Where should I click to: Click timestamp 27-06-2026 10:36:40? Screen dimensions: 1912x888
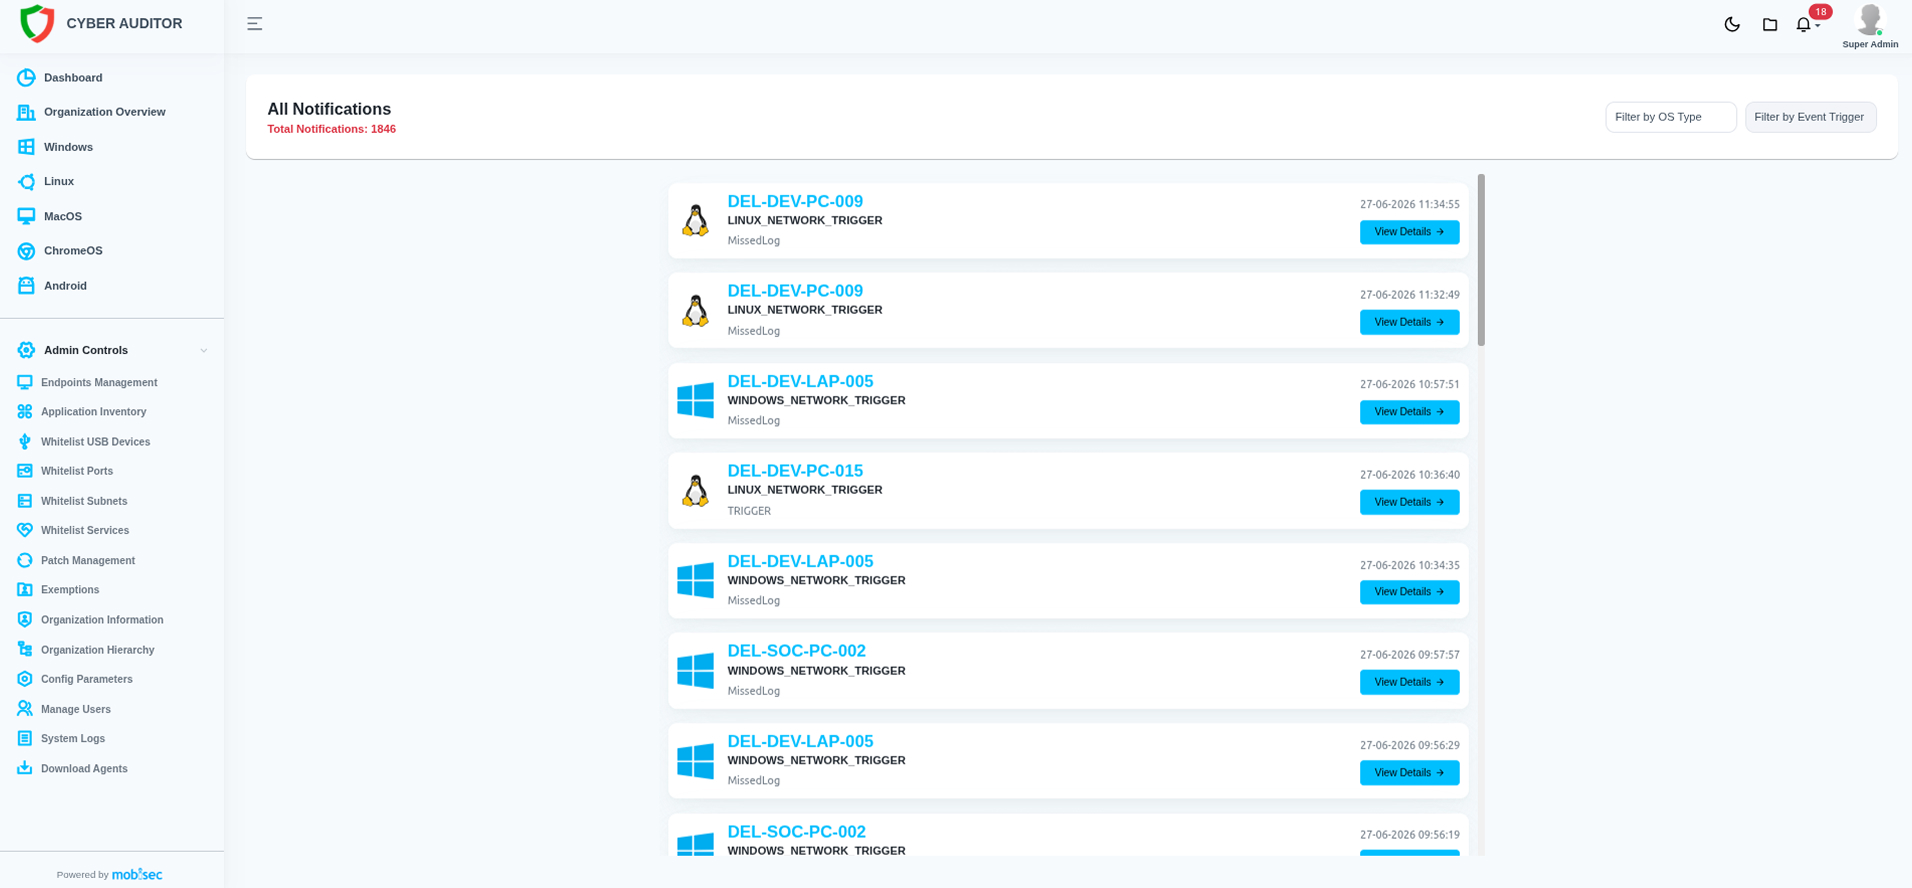[x=1409, y=475]
